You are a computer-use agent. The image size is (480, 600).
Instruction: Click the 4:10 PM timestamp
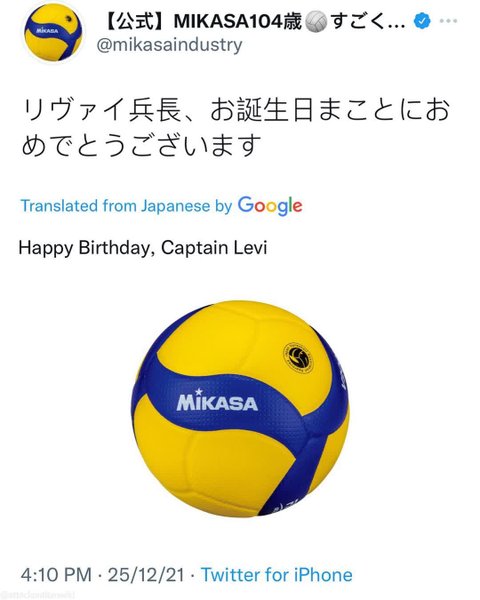tap(56, 575)
